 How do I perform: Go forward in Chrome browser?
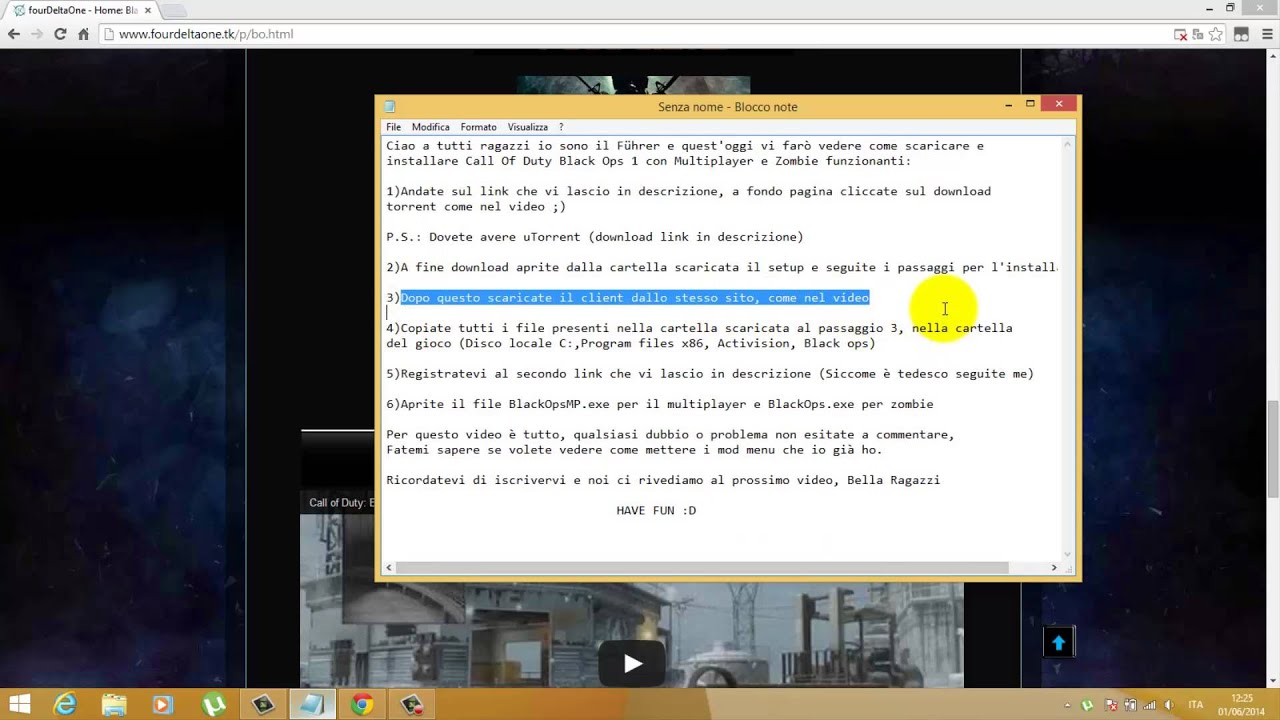37,34
